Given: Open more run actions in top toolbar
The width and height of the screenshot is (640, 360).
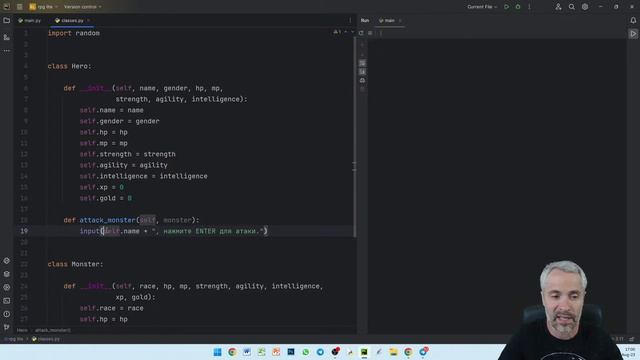Looking at the screenshot, I should pos(529,7).
